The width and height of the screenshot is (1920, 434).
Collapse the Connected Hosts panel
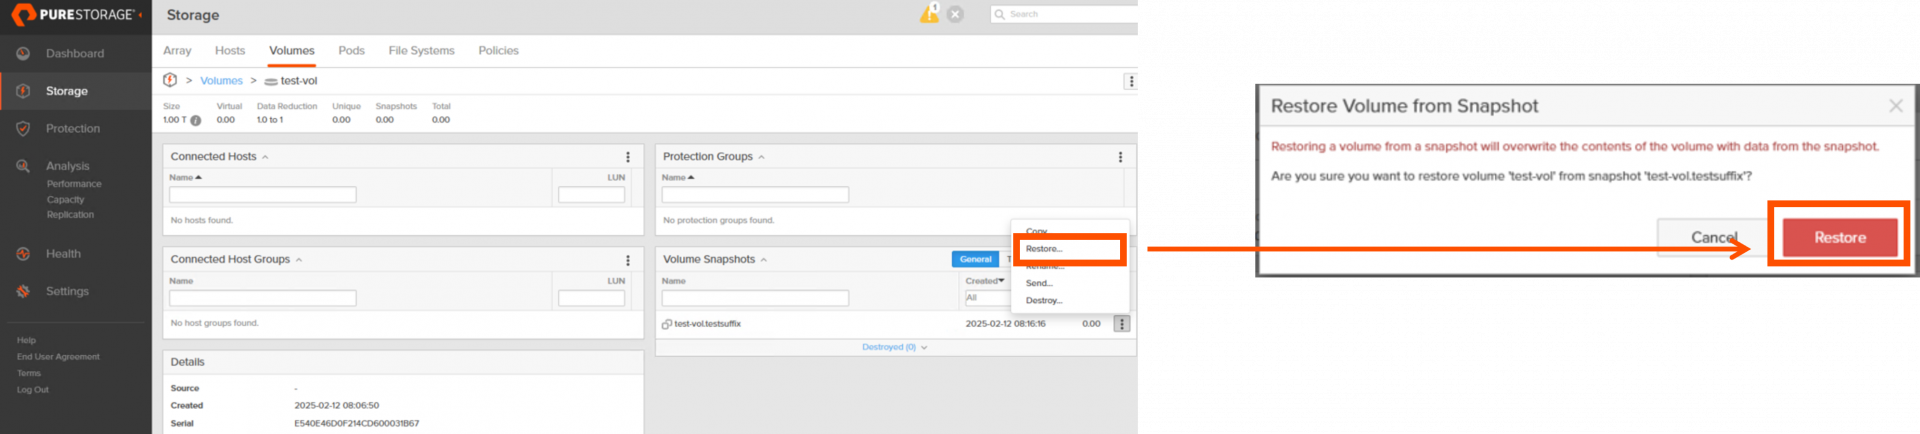[265, 157]
